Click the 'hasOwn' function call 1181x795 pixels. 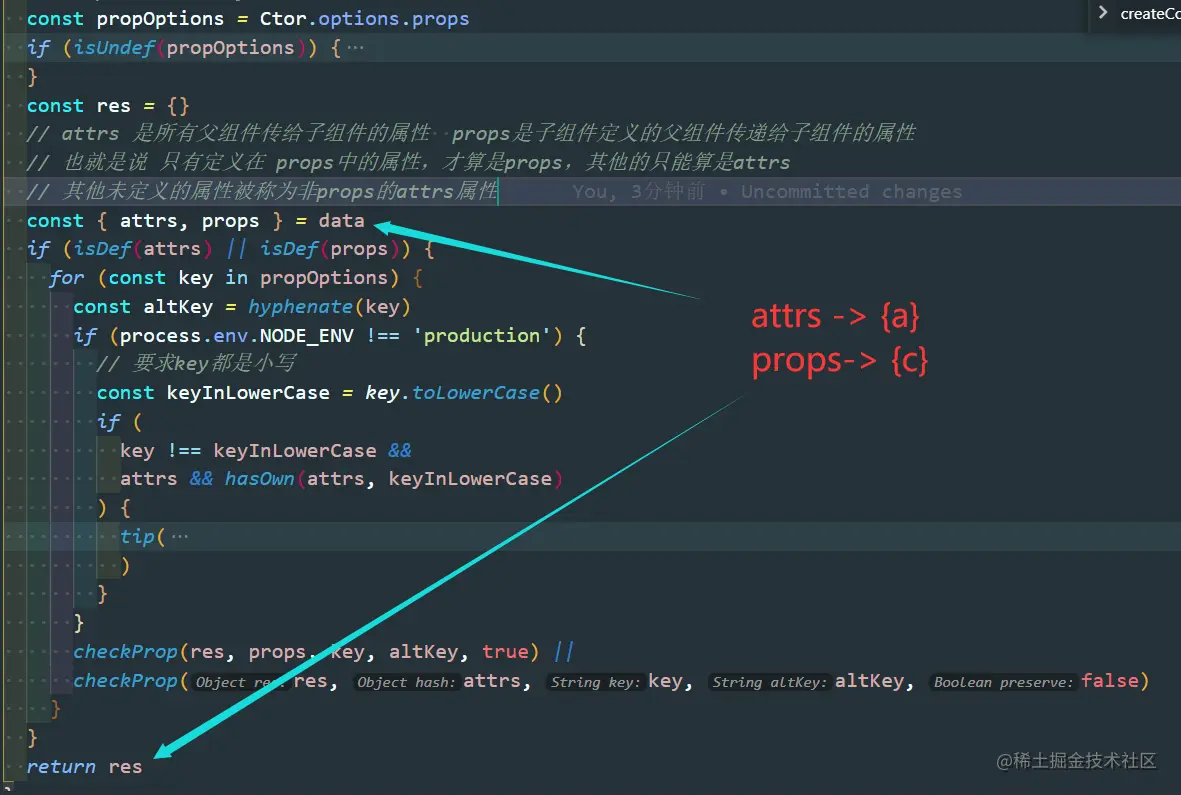click(x=259, y=480)
